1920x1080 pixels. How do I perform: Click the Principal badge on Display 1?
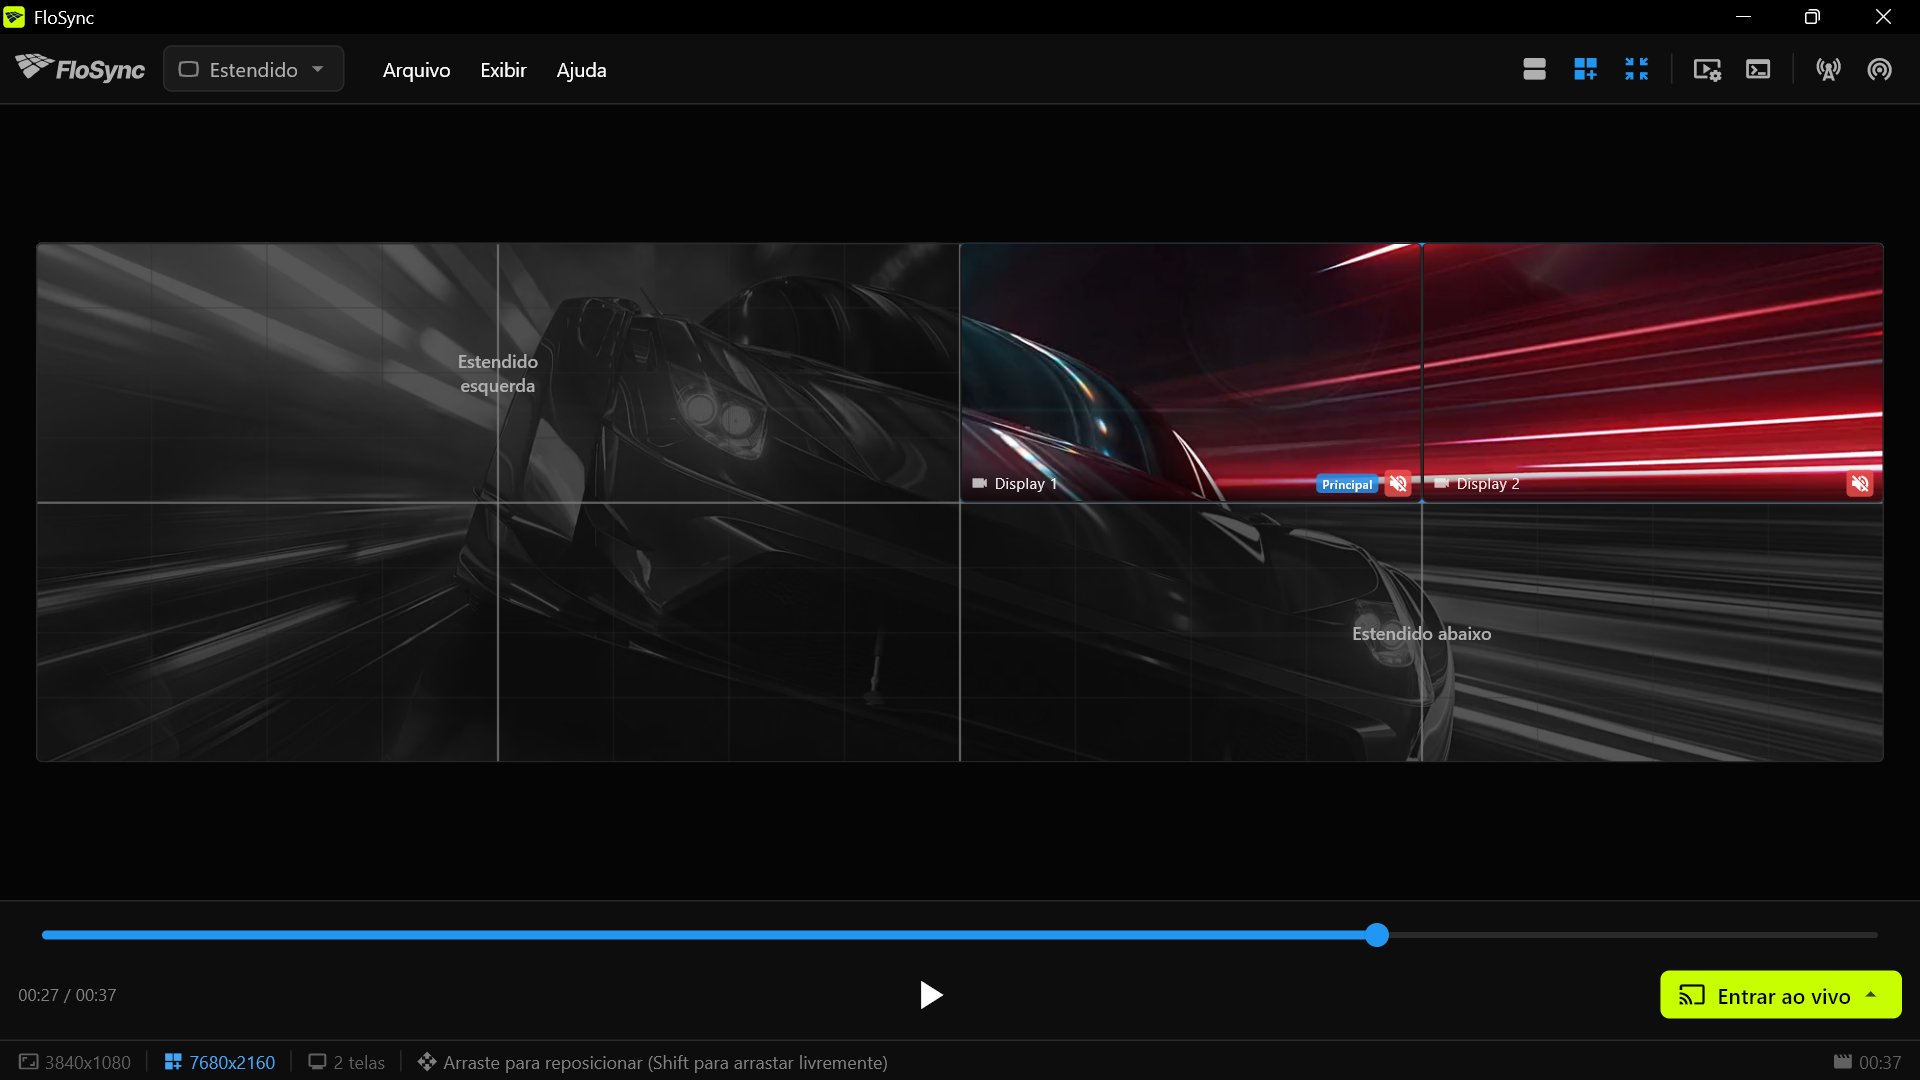pyautogui.click(x=1347, y=484)
